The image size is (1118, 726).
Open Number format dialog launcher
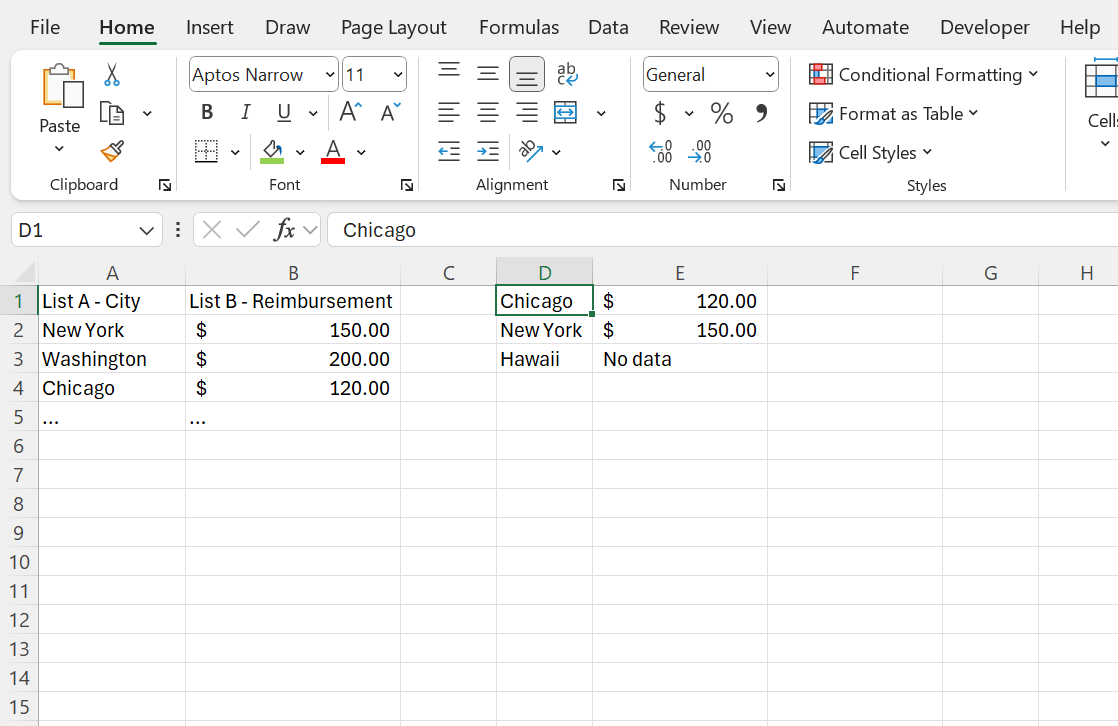point(779,185)
